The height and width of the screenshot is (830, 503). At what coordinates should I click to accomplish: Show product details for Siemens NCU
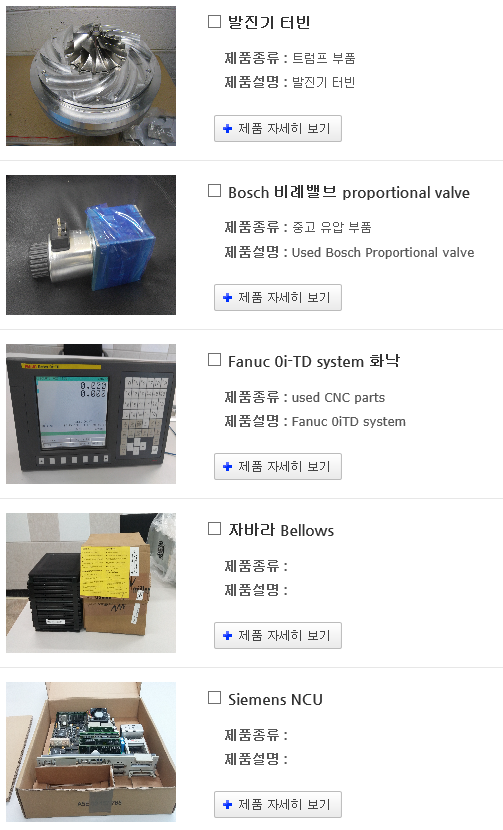coord(278,805)
